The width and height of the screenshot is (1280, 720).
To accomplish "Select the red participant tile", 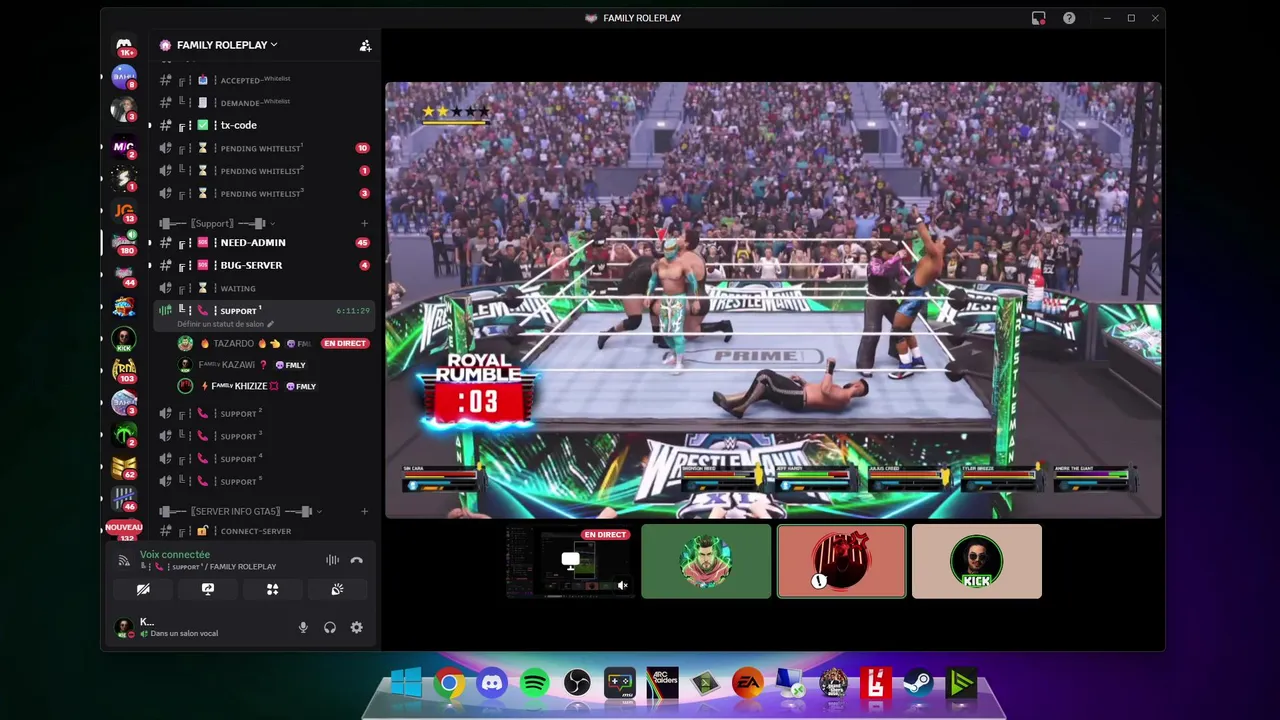I will (842, 562).
